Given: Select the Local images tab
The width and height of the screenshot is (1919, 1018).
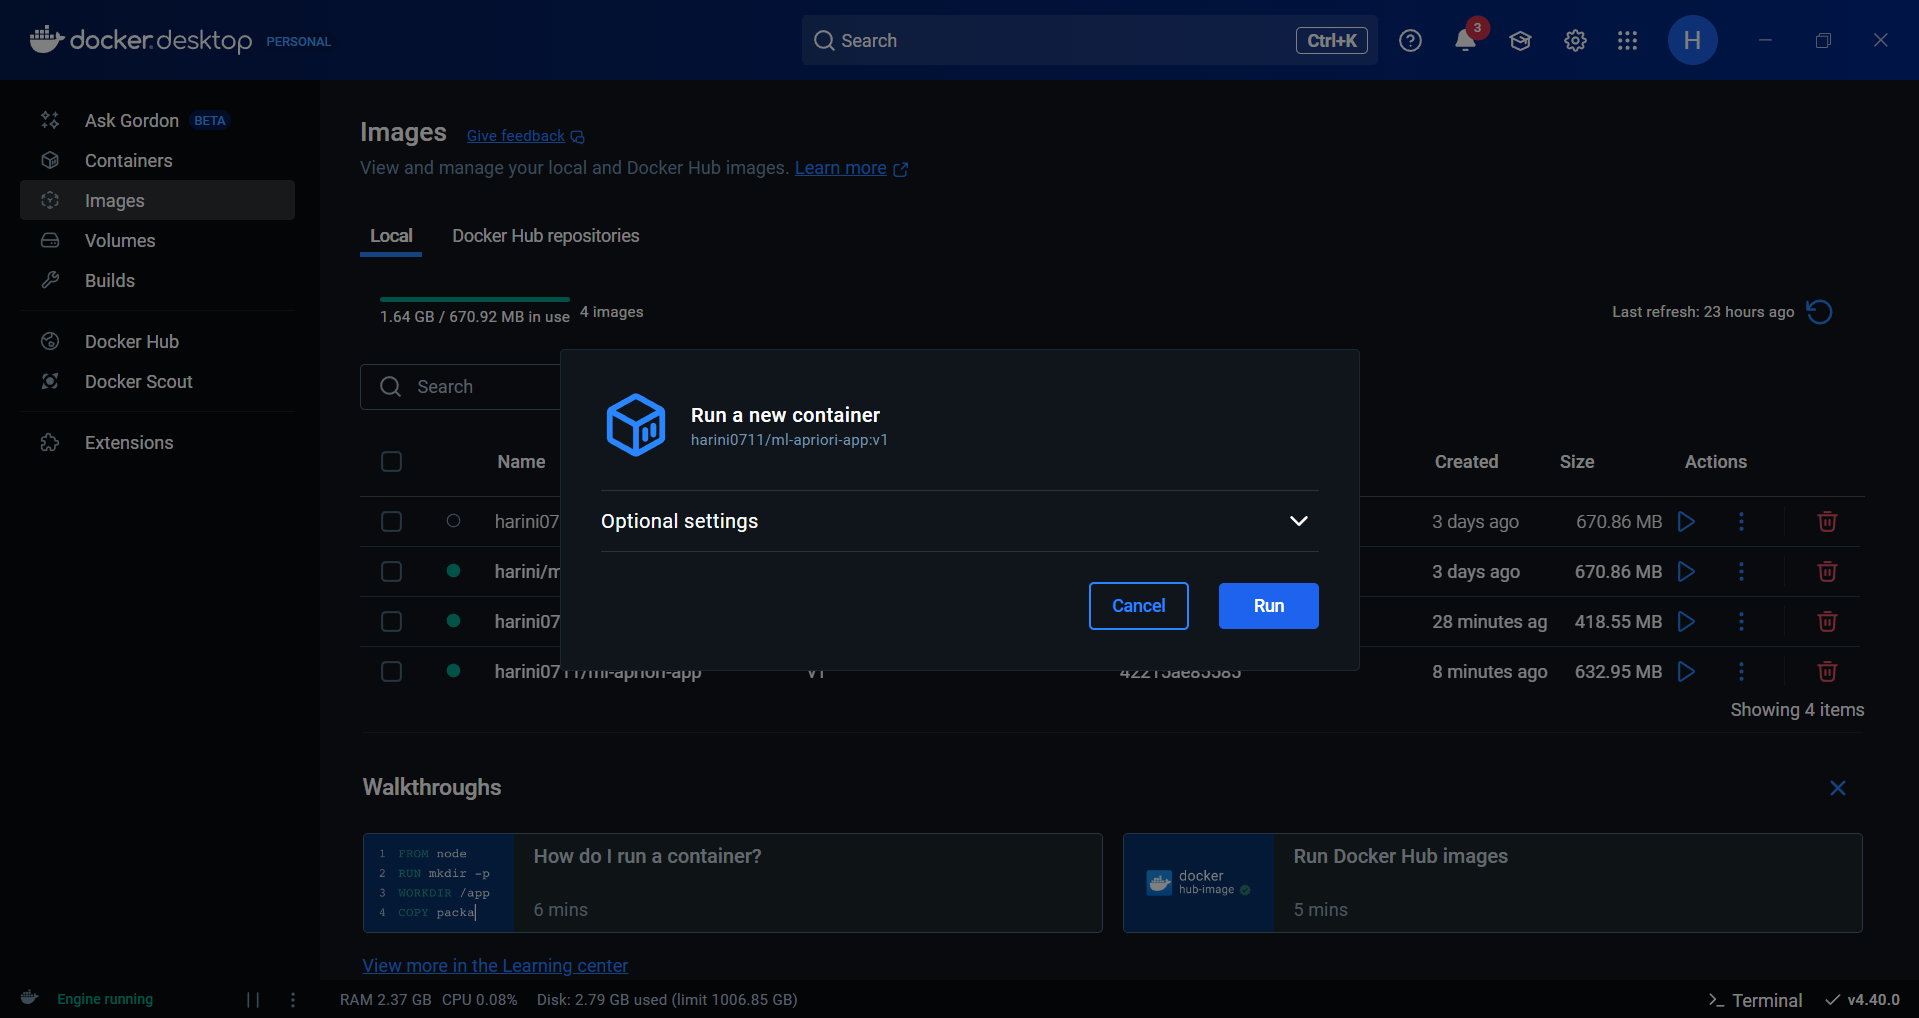Looking at the screenshot, I should point(391,236).
